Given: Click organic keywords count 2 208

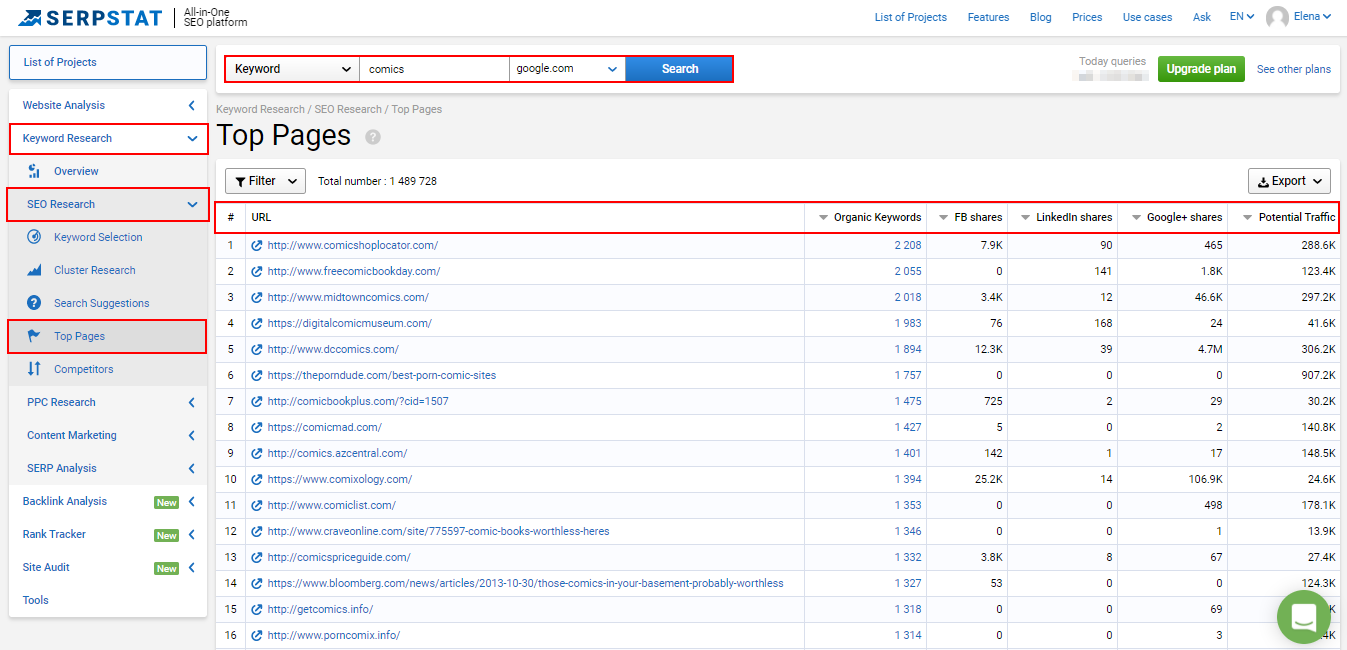Looking at the screenshot, I should coord(908,245).
